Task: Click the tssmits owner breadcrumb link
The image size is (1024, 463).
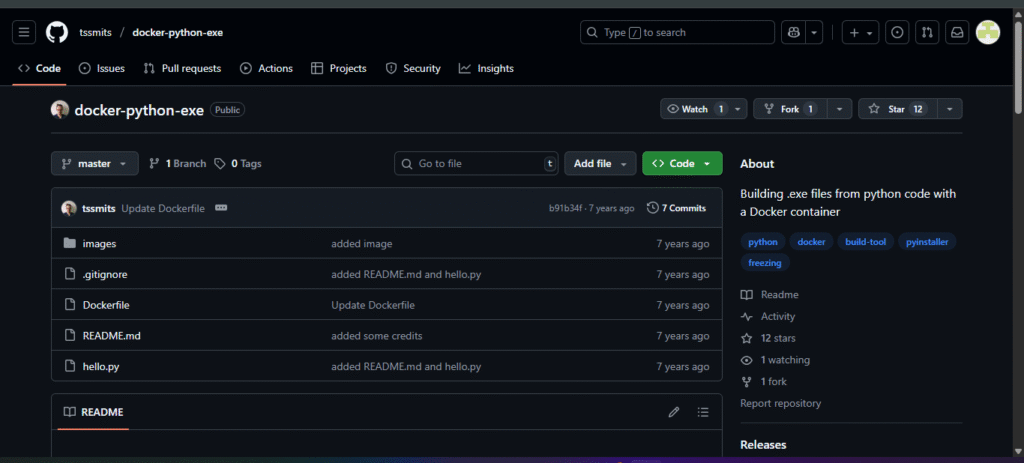Action: (95, 32)
